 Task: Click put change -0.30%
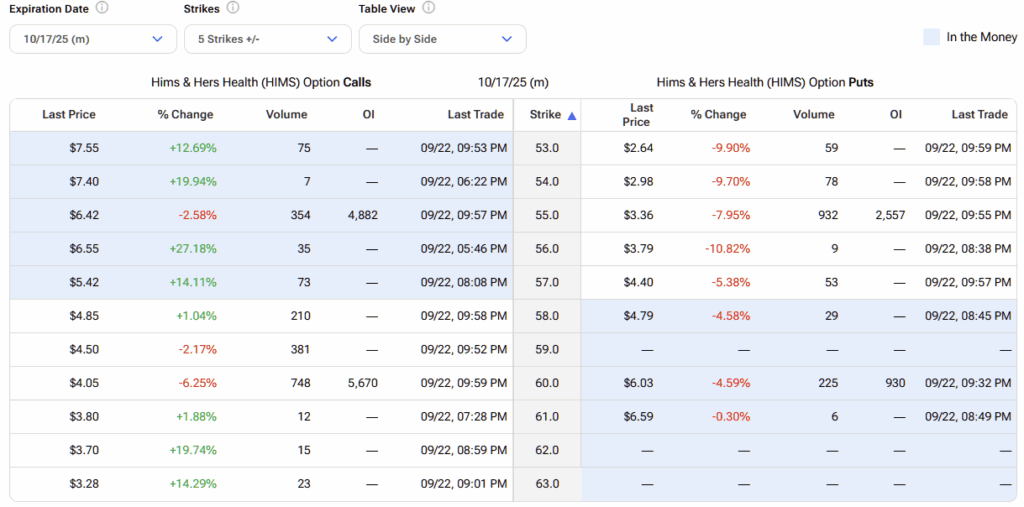[x=731, y=417]
